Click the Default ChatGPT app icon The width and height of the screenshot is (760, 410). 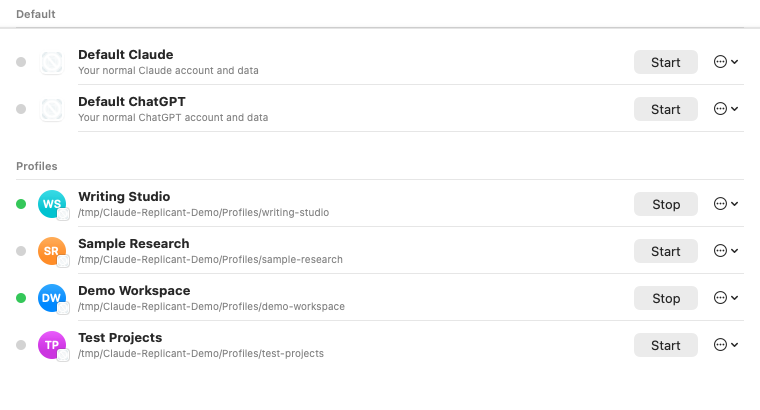click(x=52, y=109)
